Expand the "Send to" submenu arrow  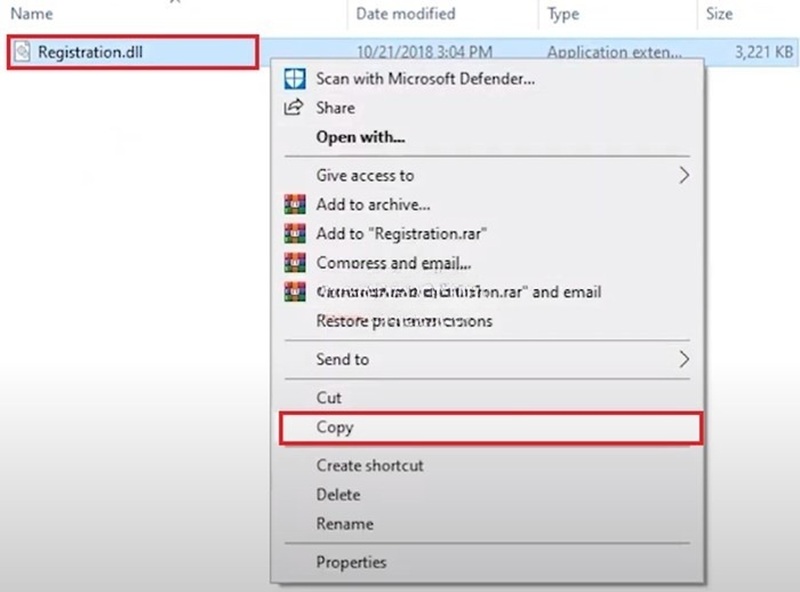(685, 359)
